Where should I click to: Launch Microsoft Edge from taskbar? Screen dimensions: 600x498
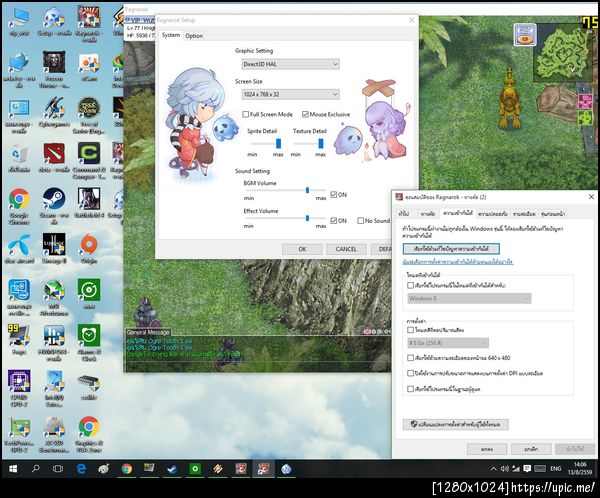coord(81,469)
